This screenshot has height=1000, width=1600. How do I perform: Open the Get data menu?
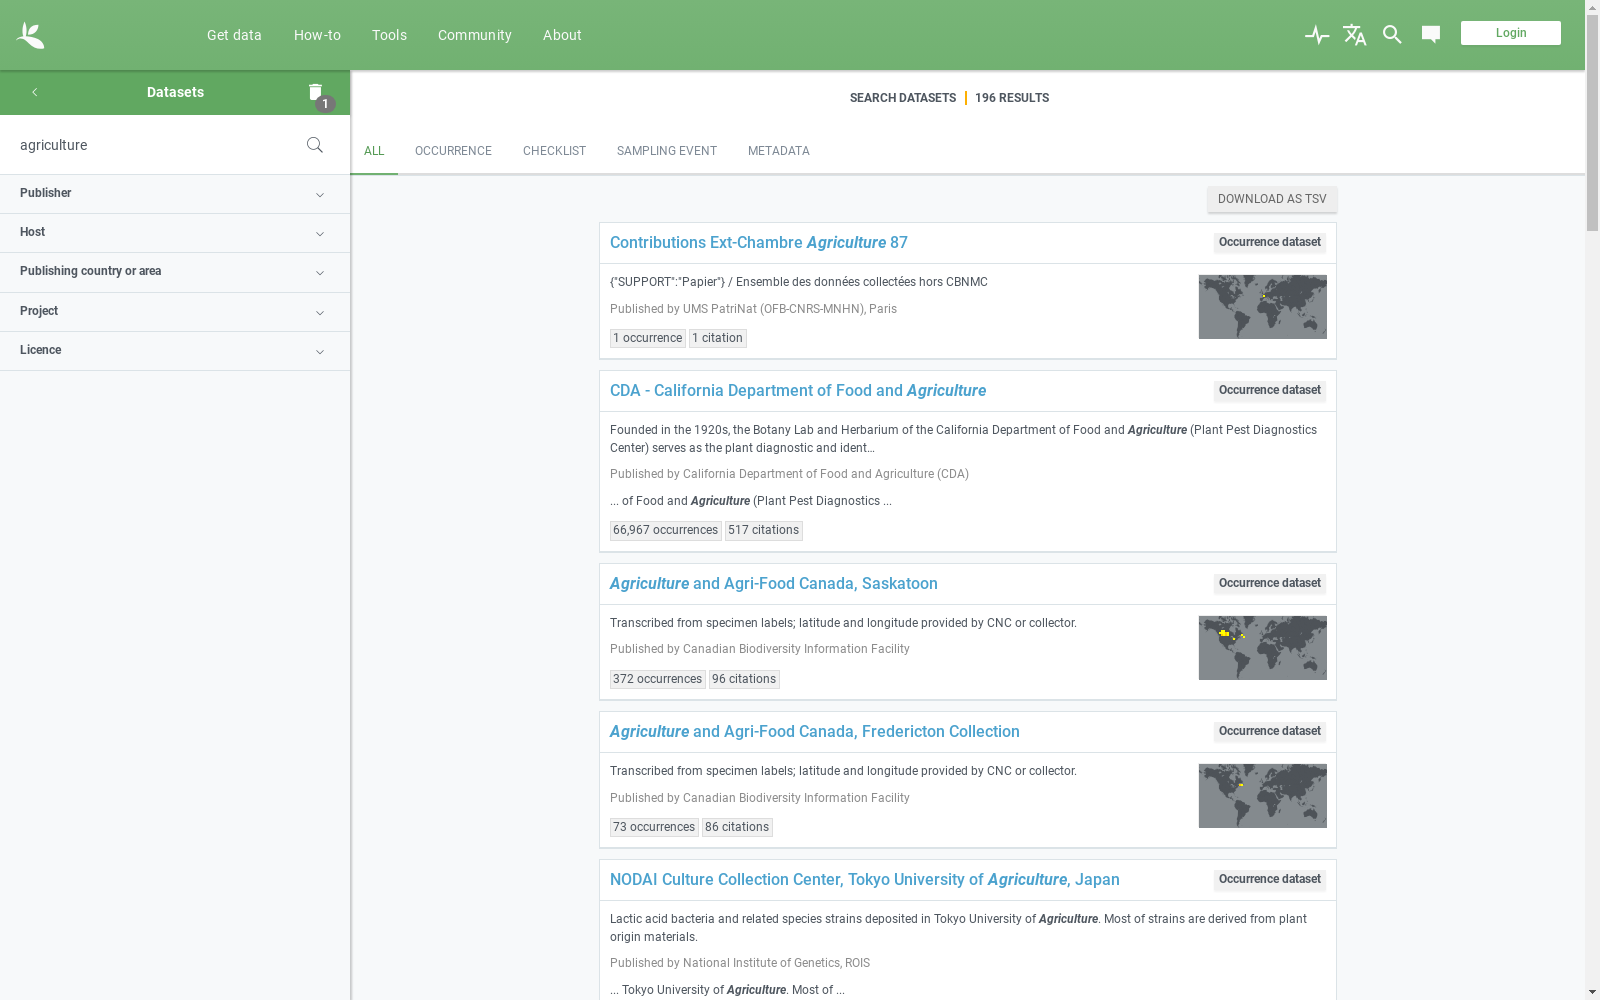(234, 35)
